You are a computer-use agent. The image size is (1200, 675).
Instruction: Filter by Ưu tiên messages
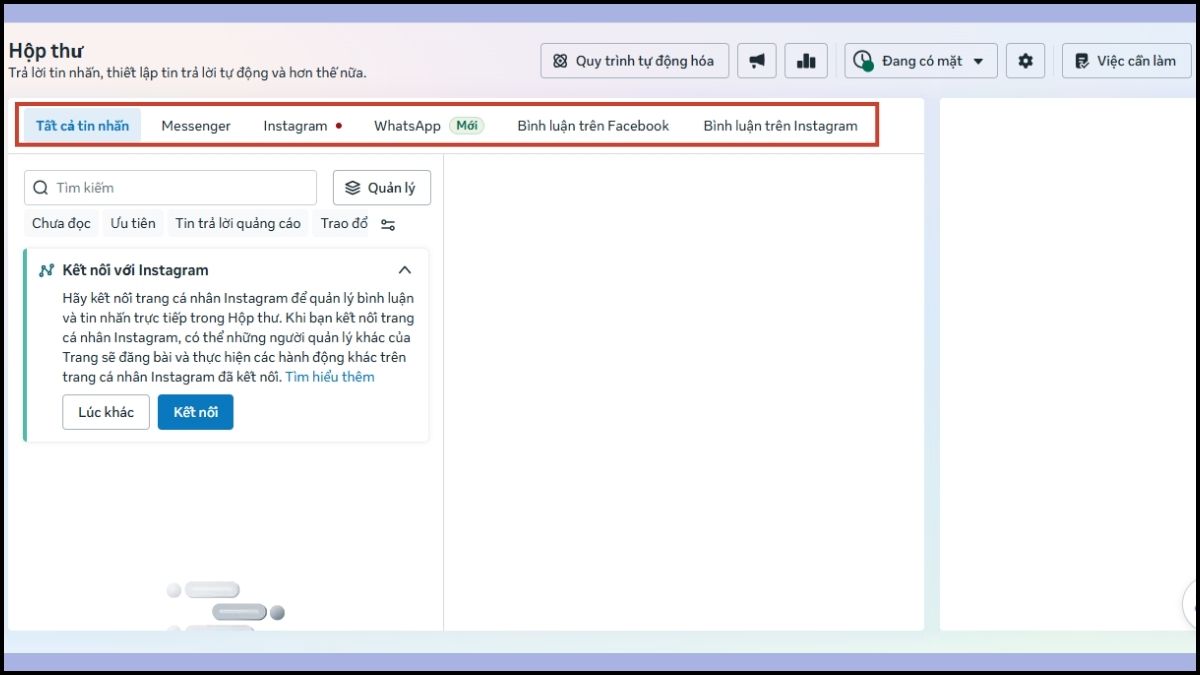(133, 223)
